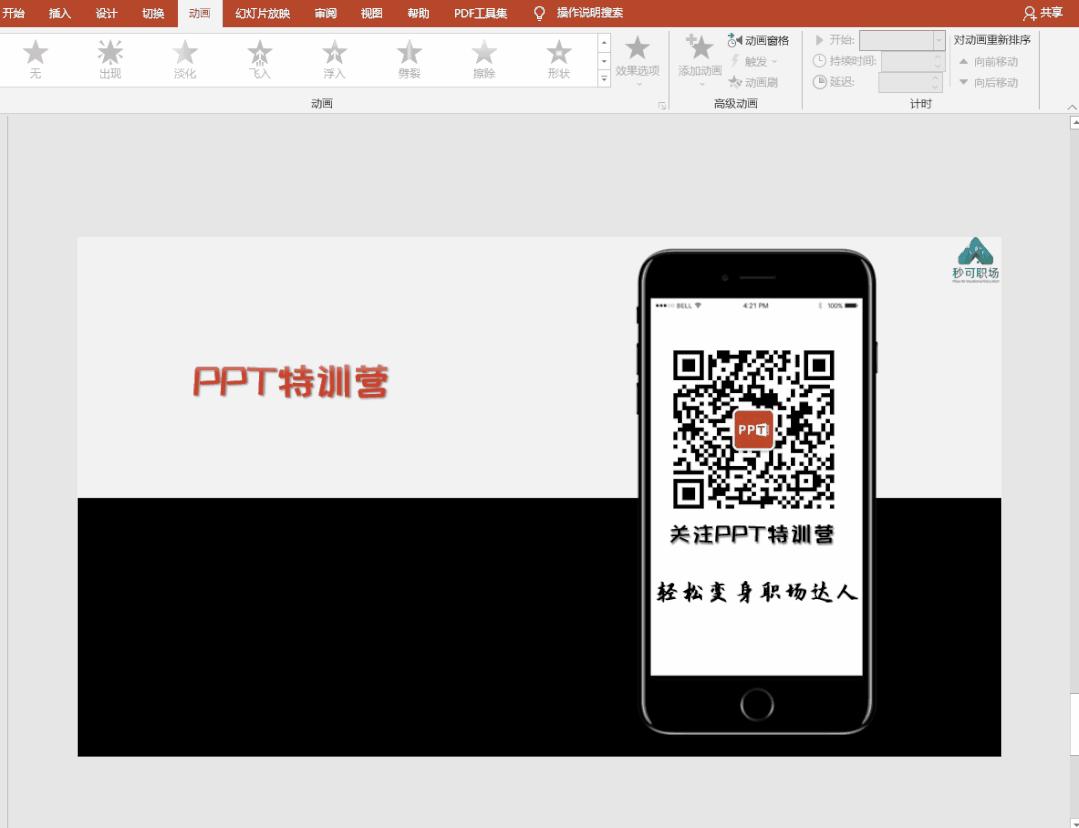Switch to the 审阅 ribbon tab
Screen dimensions: 1079x828
325,13
